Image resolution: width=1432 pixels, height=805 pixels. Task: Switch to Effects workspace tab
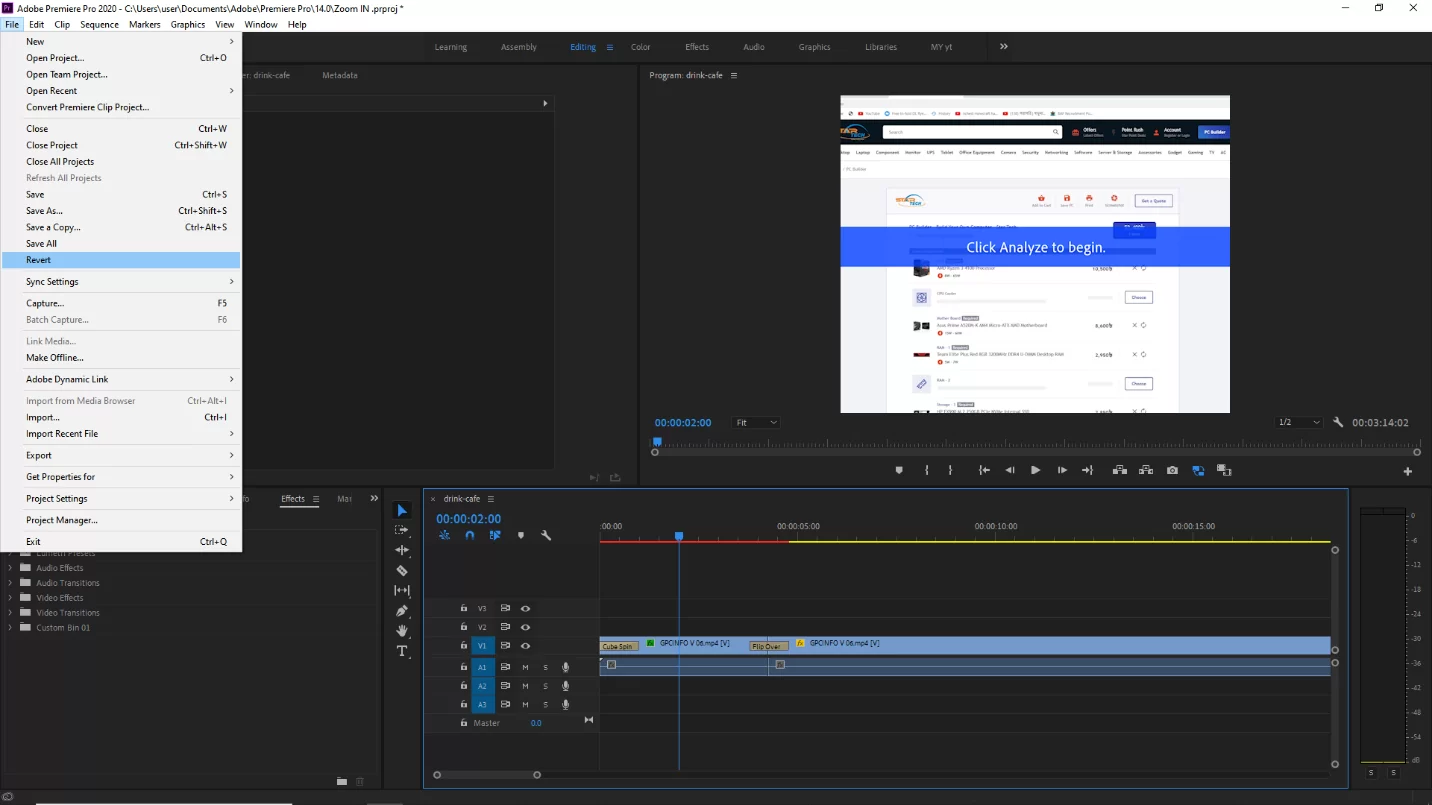coord(697,47)
